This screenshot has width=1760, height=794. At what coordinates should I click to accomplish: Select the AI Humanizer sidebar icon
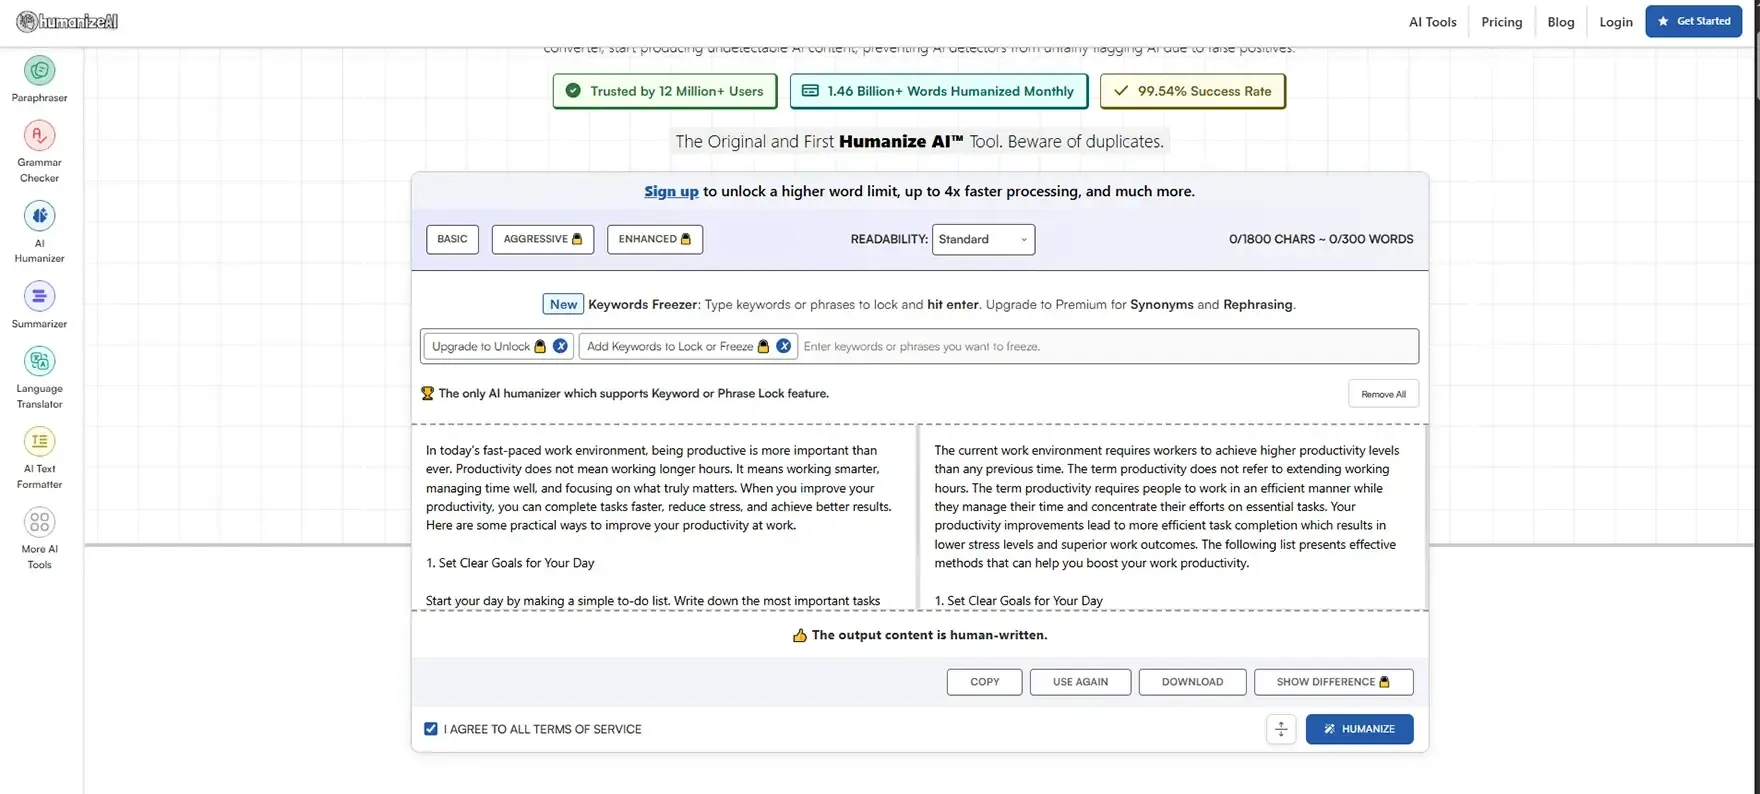(x=39, y=217)
